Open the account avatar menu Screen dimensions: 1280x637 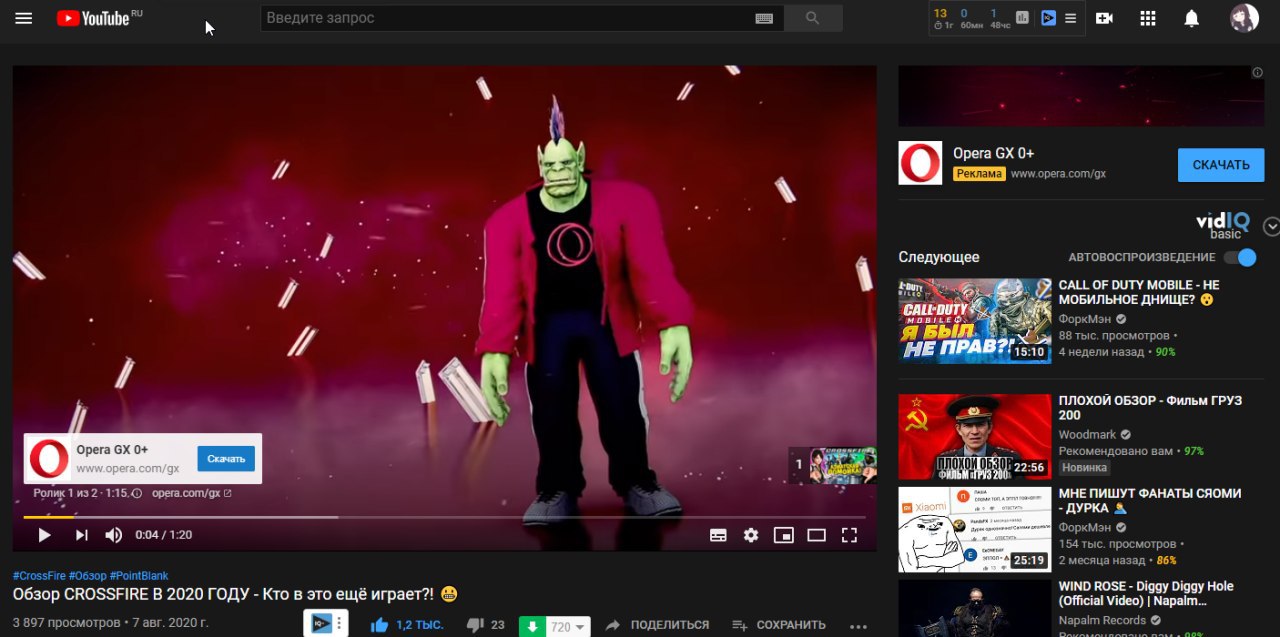click(1244, 18)
